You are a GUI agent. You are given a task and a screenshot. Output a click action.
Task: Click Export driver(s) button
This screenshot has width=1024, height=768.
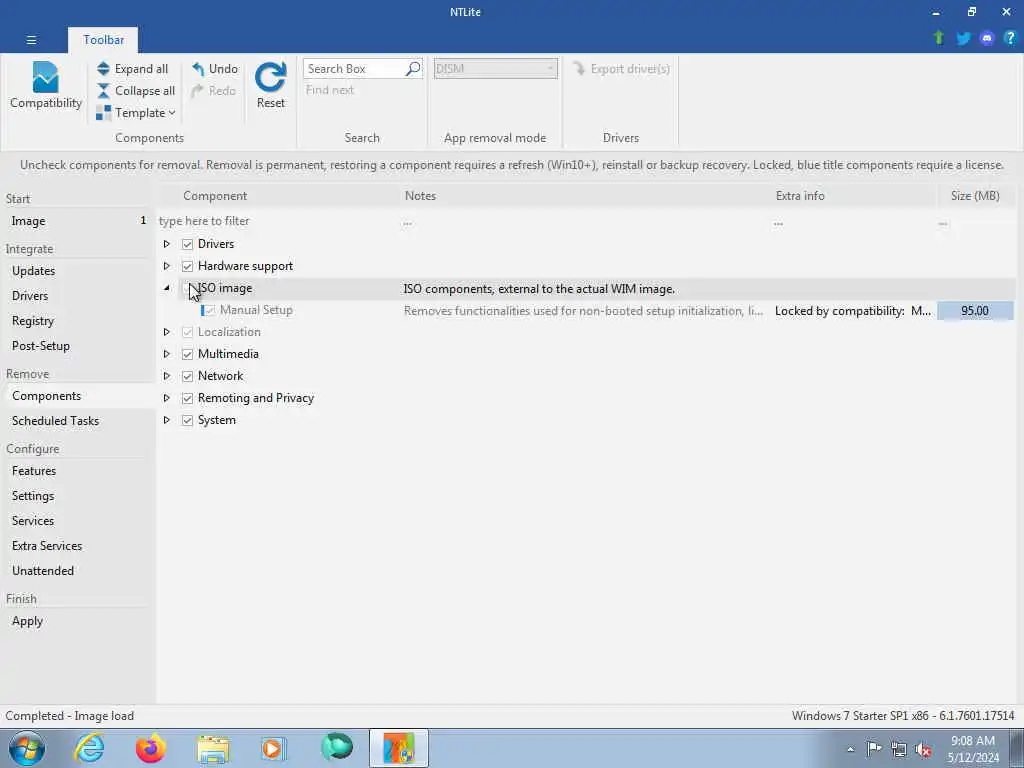[621, 69]
